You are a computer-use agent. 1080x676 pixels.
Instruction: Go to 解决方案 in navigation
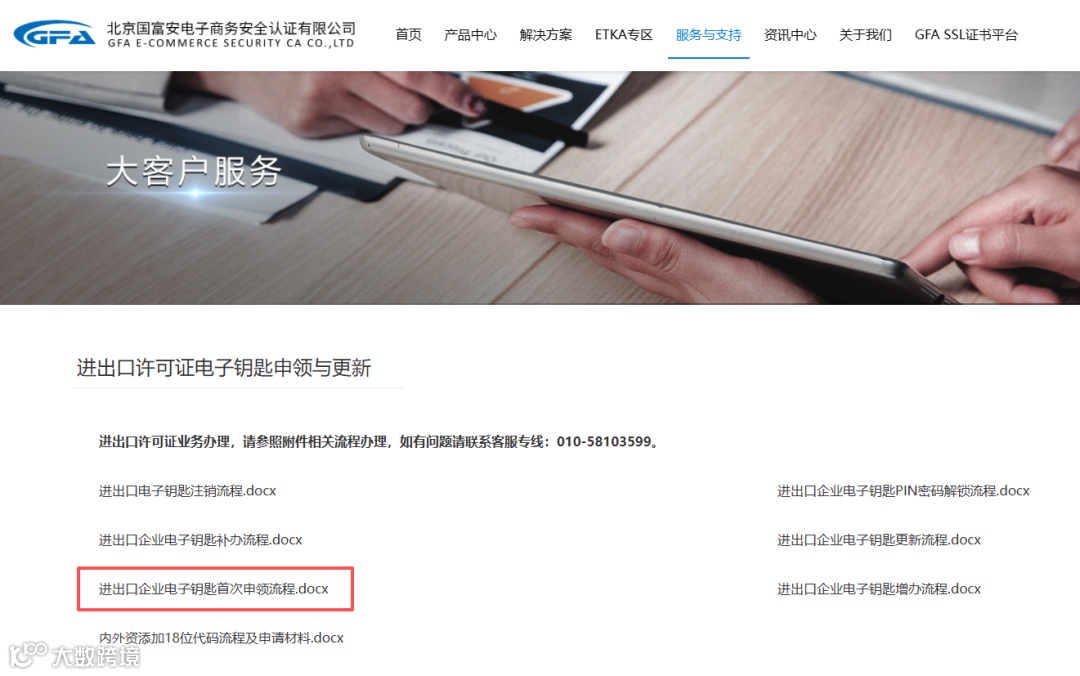[x=546, y=34]
